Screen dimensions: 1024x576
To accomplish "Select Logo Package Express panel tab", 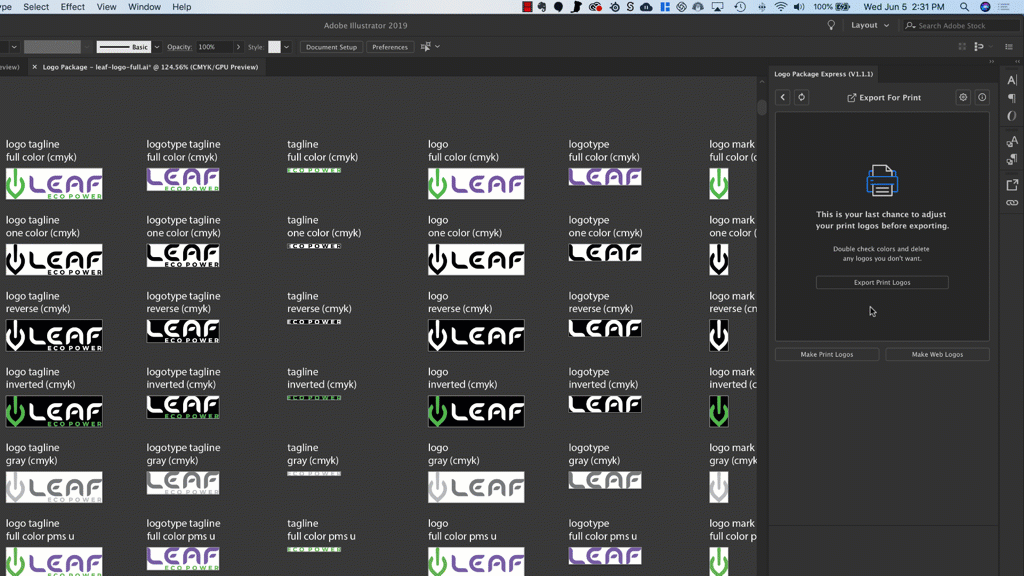I will pyautogui.click(x=824, y=74).
